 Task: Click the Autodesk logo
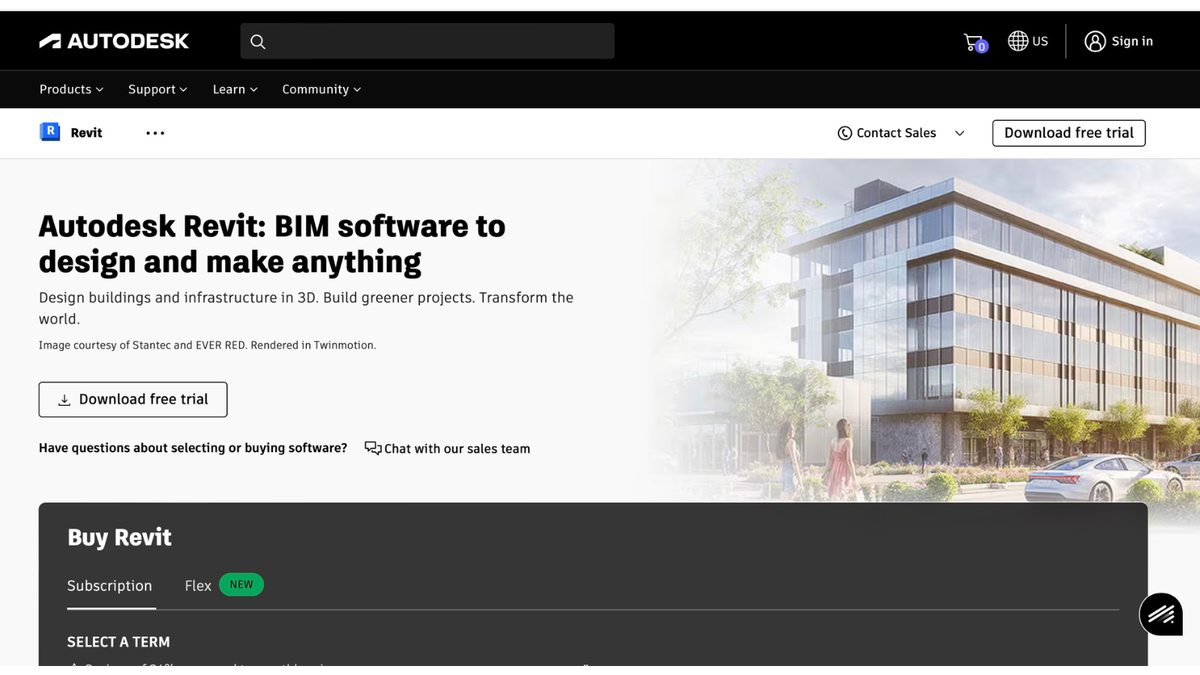[x=113, y=40]
